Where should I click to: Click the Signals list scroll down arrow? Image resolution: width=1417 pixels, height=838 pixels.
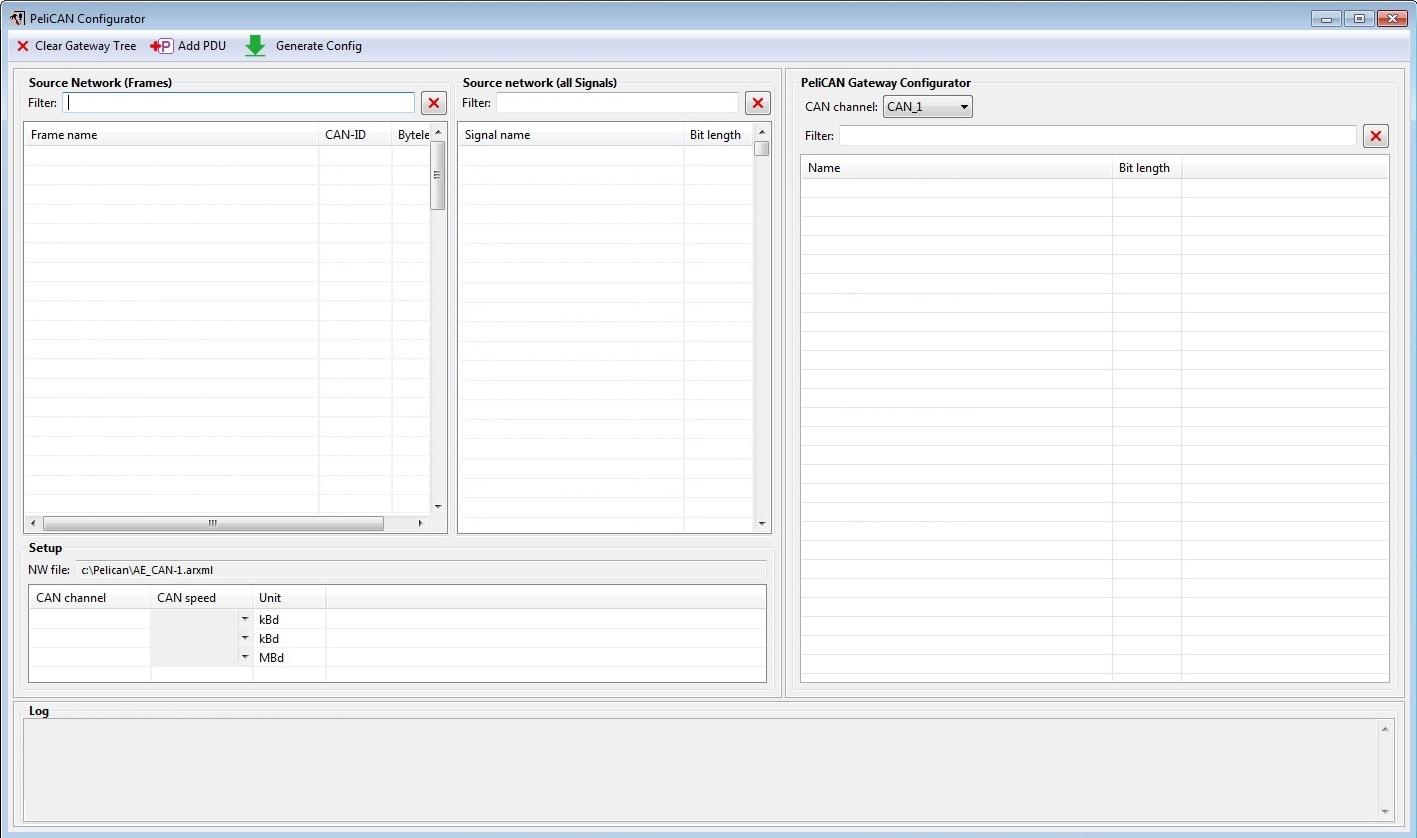tap(762, 524)
